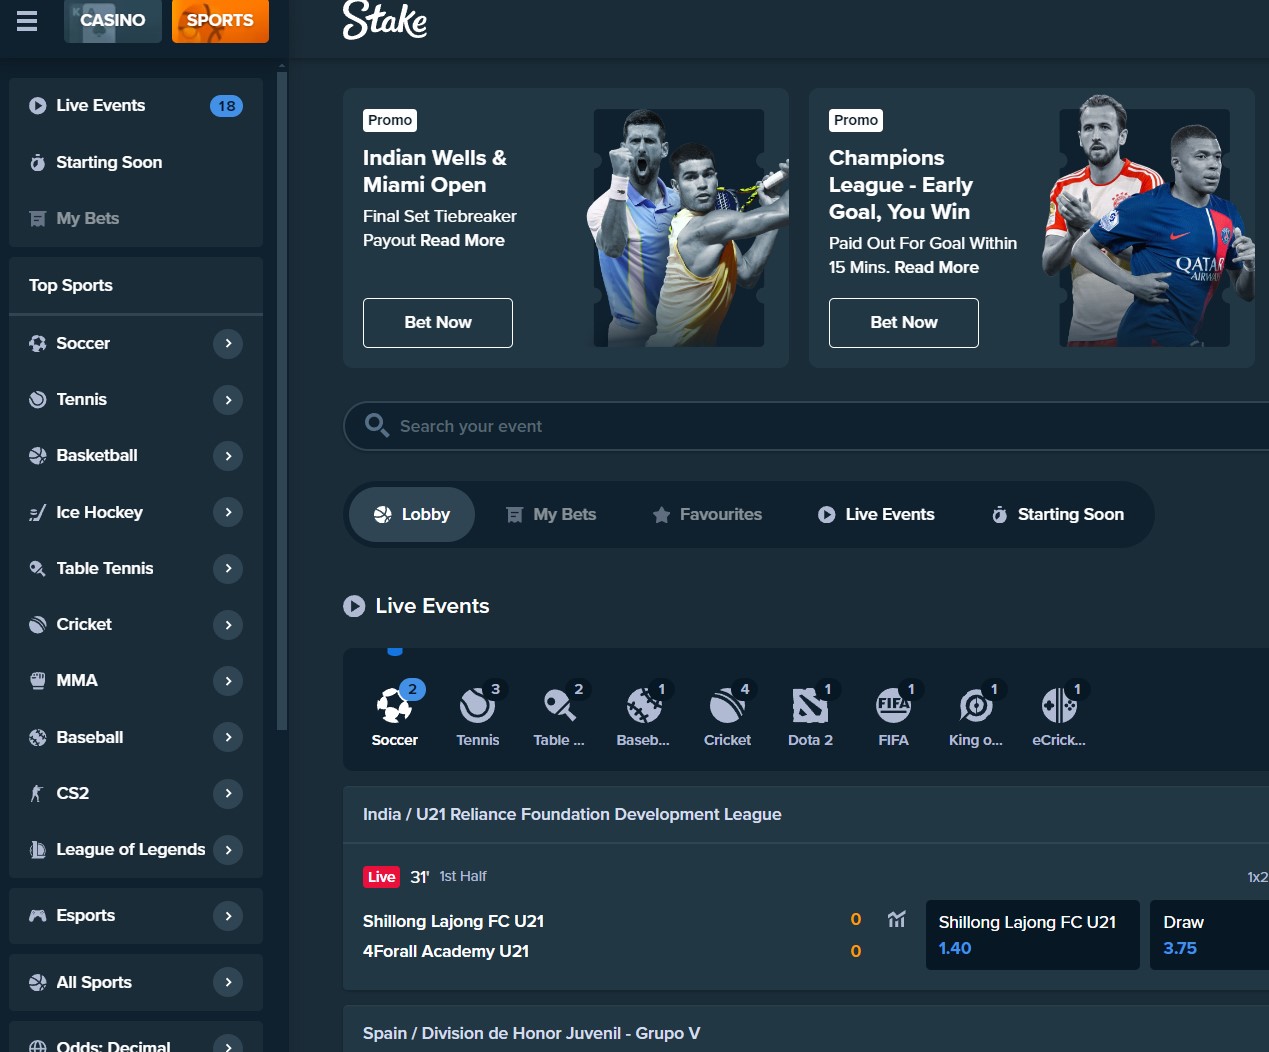Image resolution: width=1269 pixels, height=1052 pixels.
Task: Expand the Soccer chevron in sidebar
Action: pyautogui.click(x=228, y=343)
